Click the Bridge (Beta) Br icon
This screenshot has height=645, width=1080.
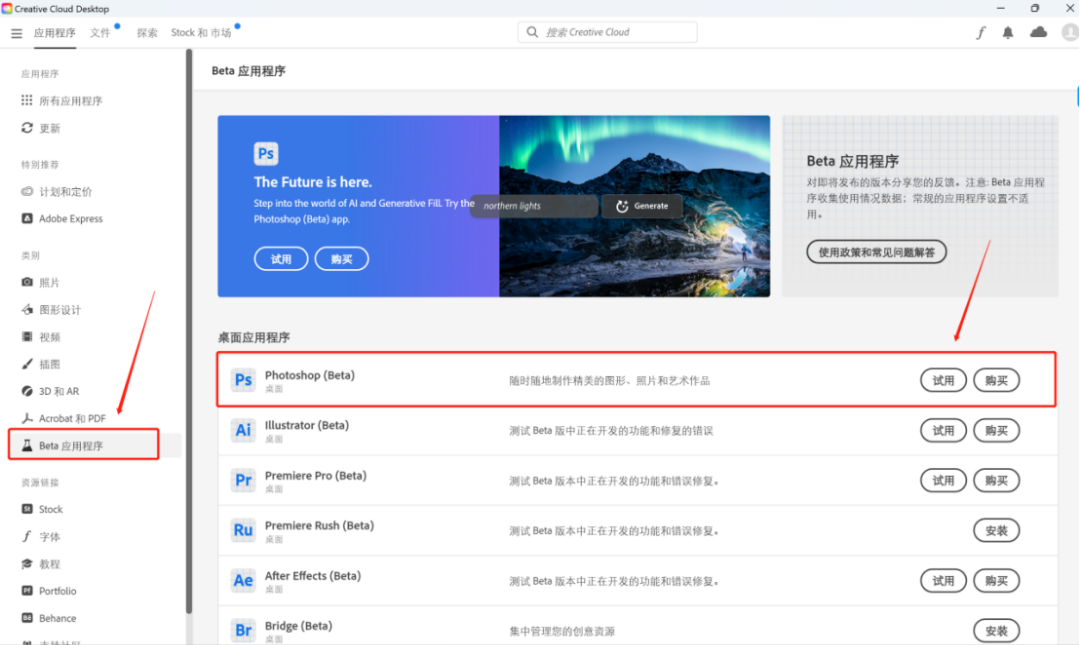coord(243,630)
